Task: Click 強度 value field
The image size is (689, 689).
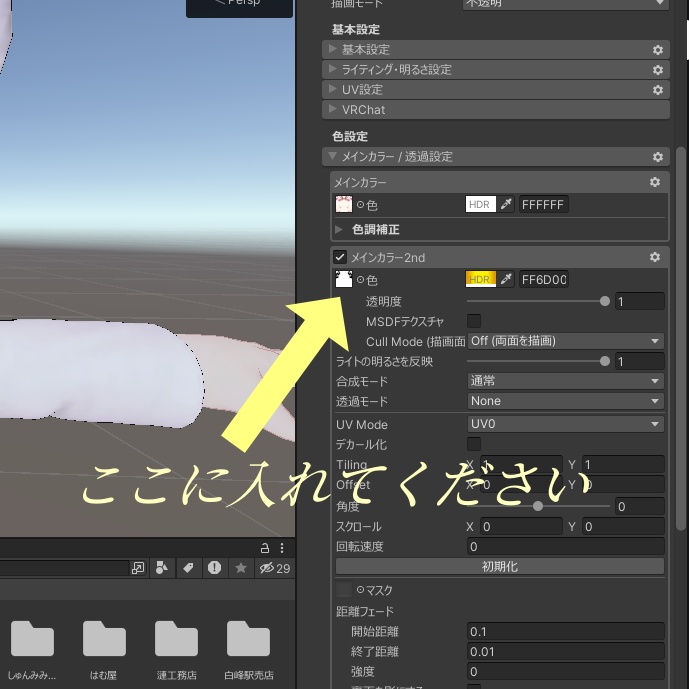Action: pos(566,671)
